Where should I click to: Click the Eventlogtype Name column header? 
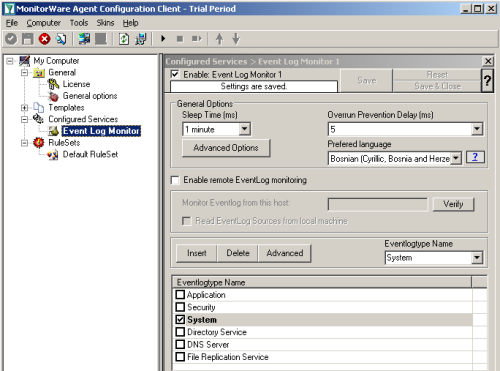322,282
